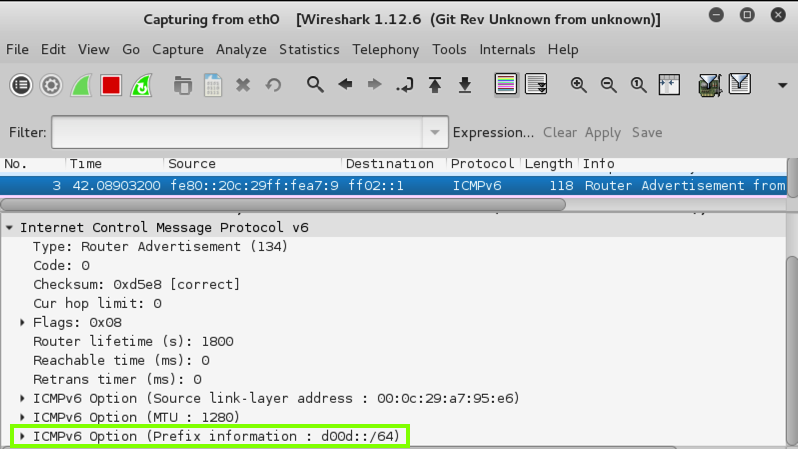The height and width of the screenshot is (449, 798).
Task: Sort by Protocol column header
Action: 483,164
